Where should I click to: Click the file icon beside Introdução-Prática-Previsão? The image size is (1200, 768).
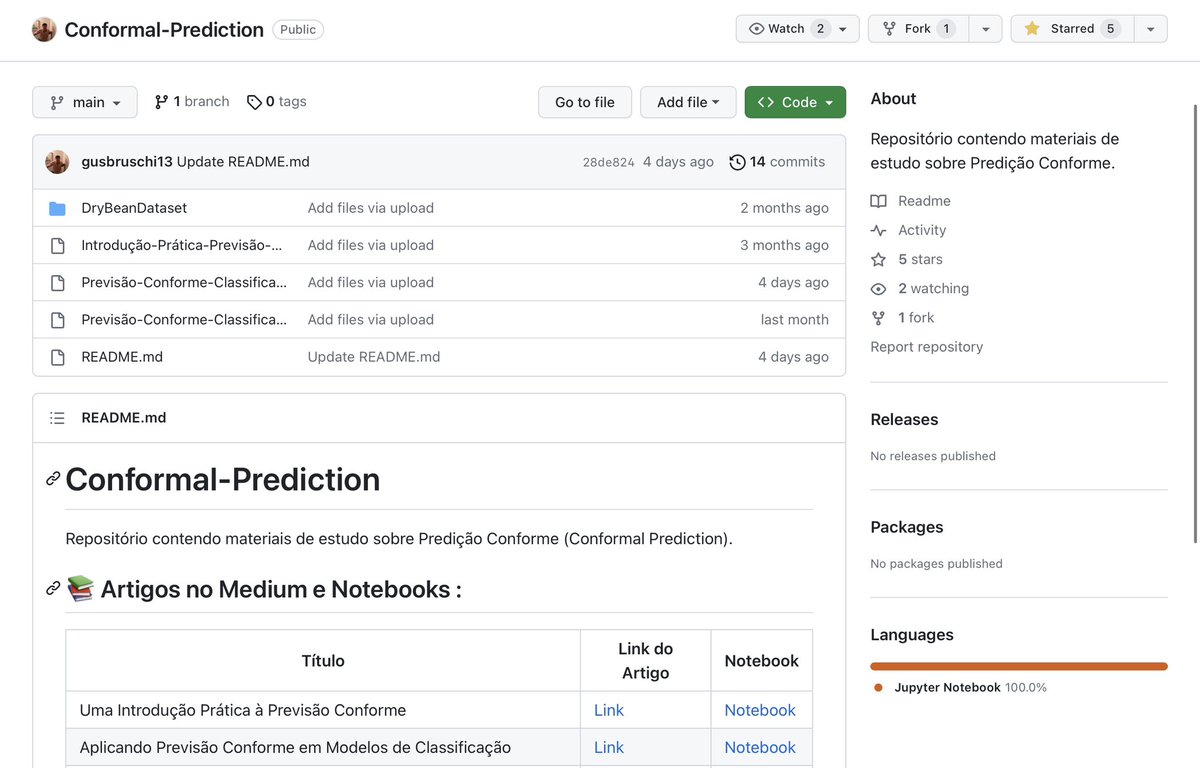57,245
